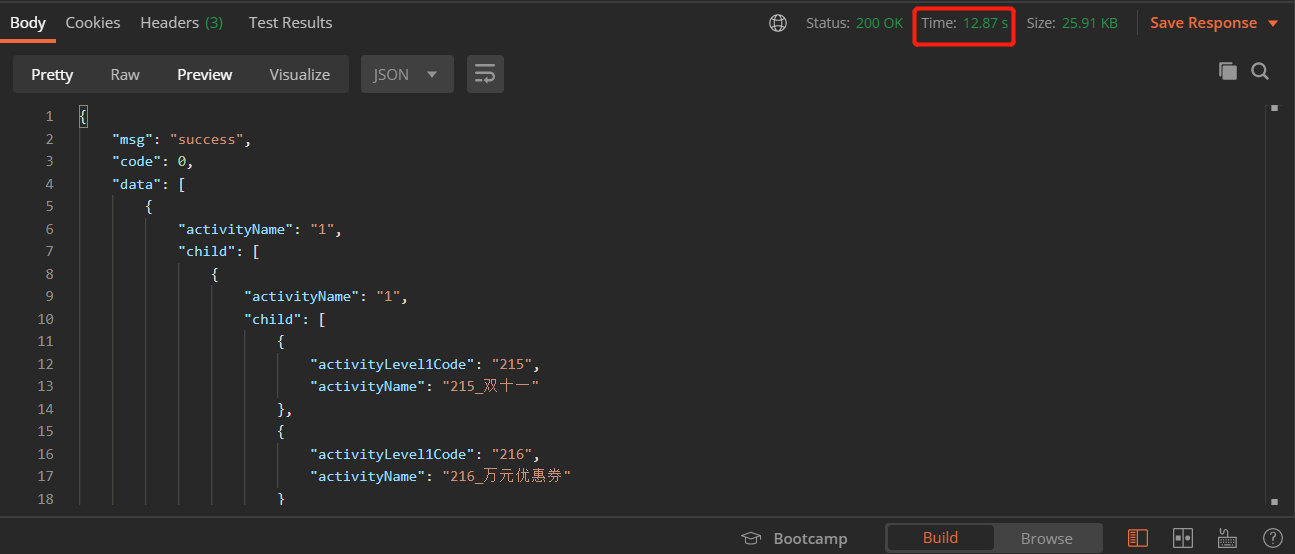Switch to two-pane view icon
1295x554 pixels.
coord(1183,538)
